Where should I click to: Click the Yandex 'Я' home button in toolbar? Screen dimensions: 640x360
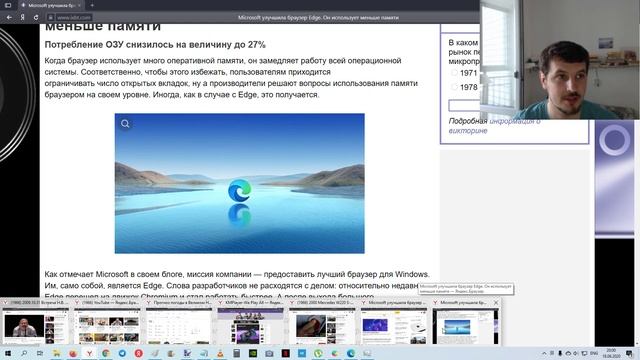(22, 18)
